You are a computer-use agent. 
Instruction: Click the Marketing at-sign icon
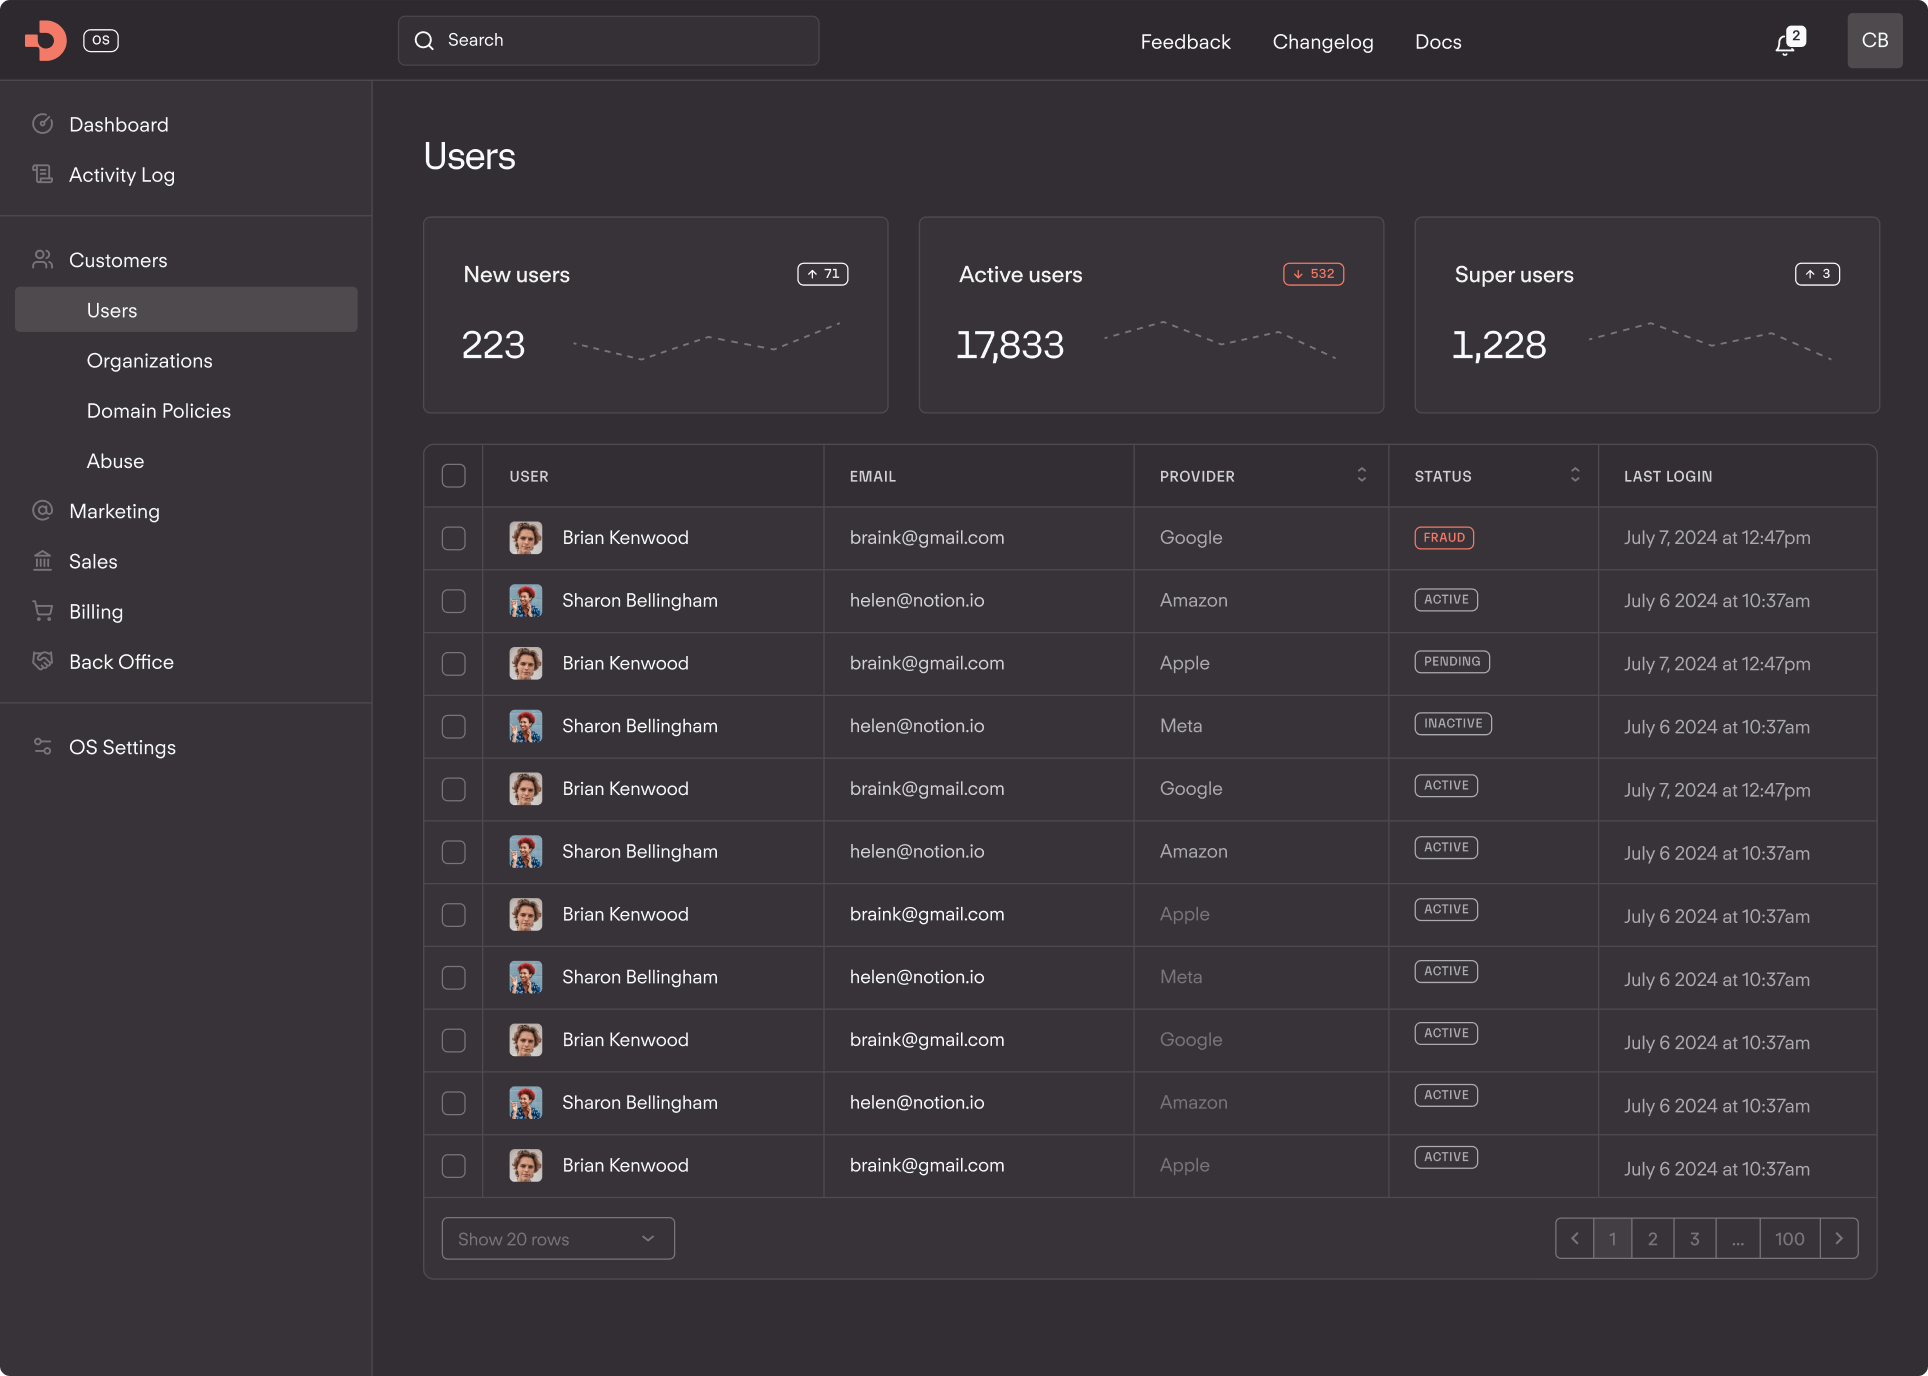point(42,510)
